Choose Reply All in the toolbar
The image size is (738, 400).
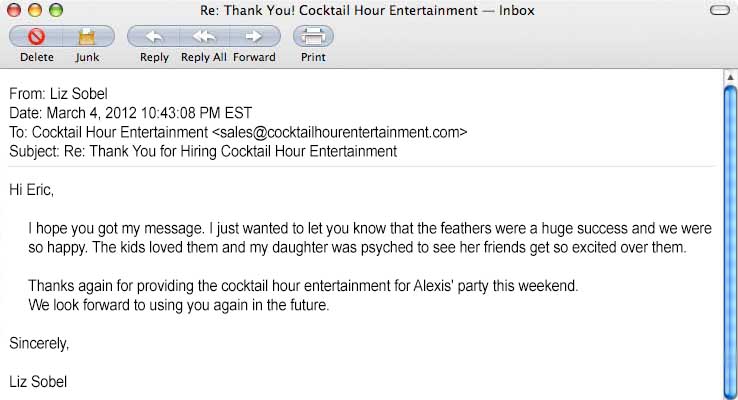204,37
